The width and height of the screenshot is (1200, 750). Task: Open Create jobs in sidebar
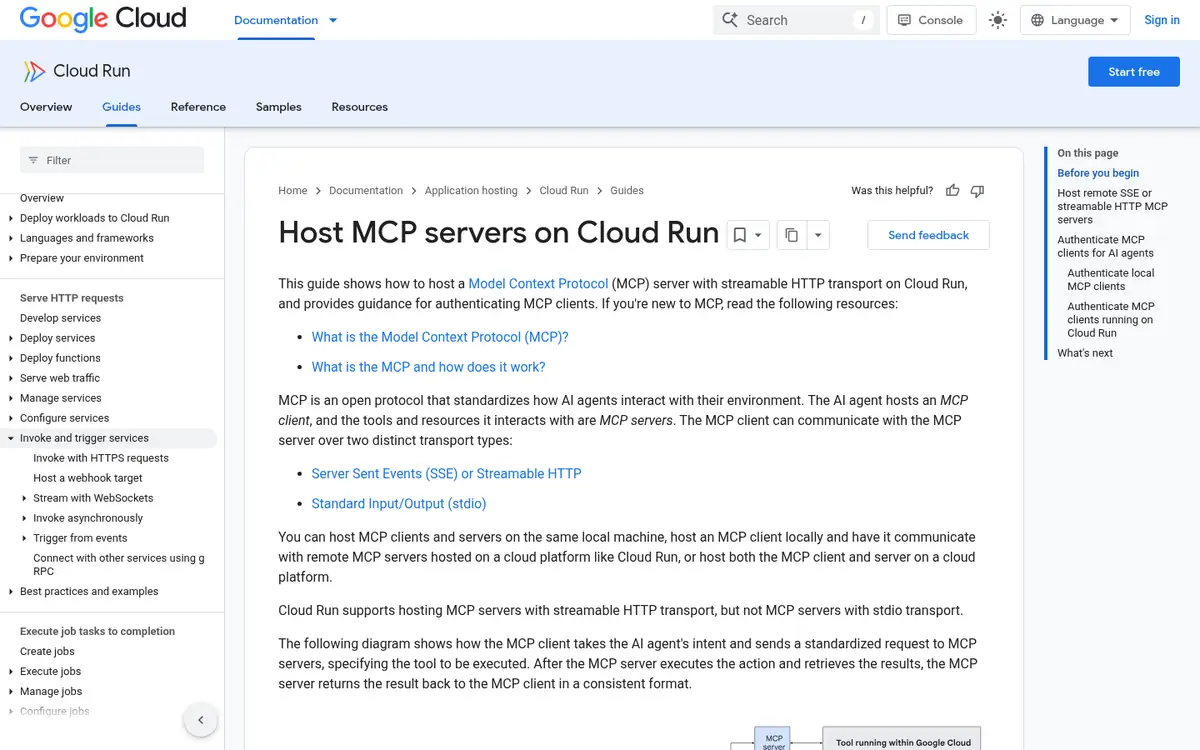pos(47,651)
